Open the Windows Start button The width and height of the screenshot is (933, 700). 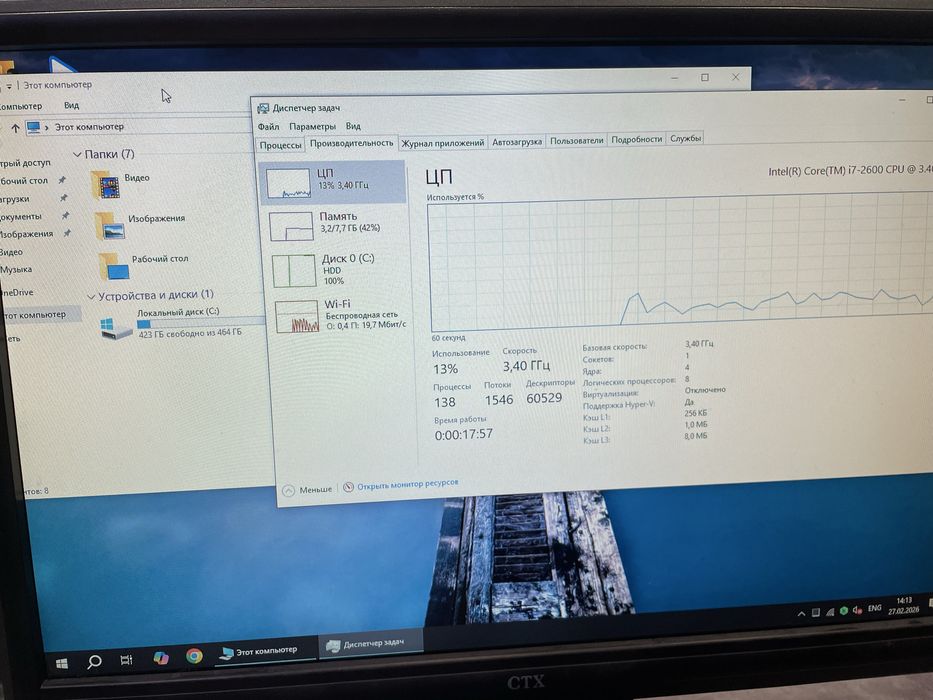coord(62,664)
